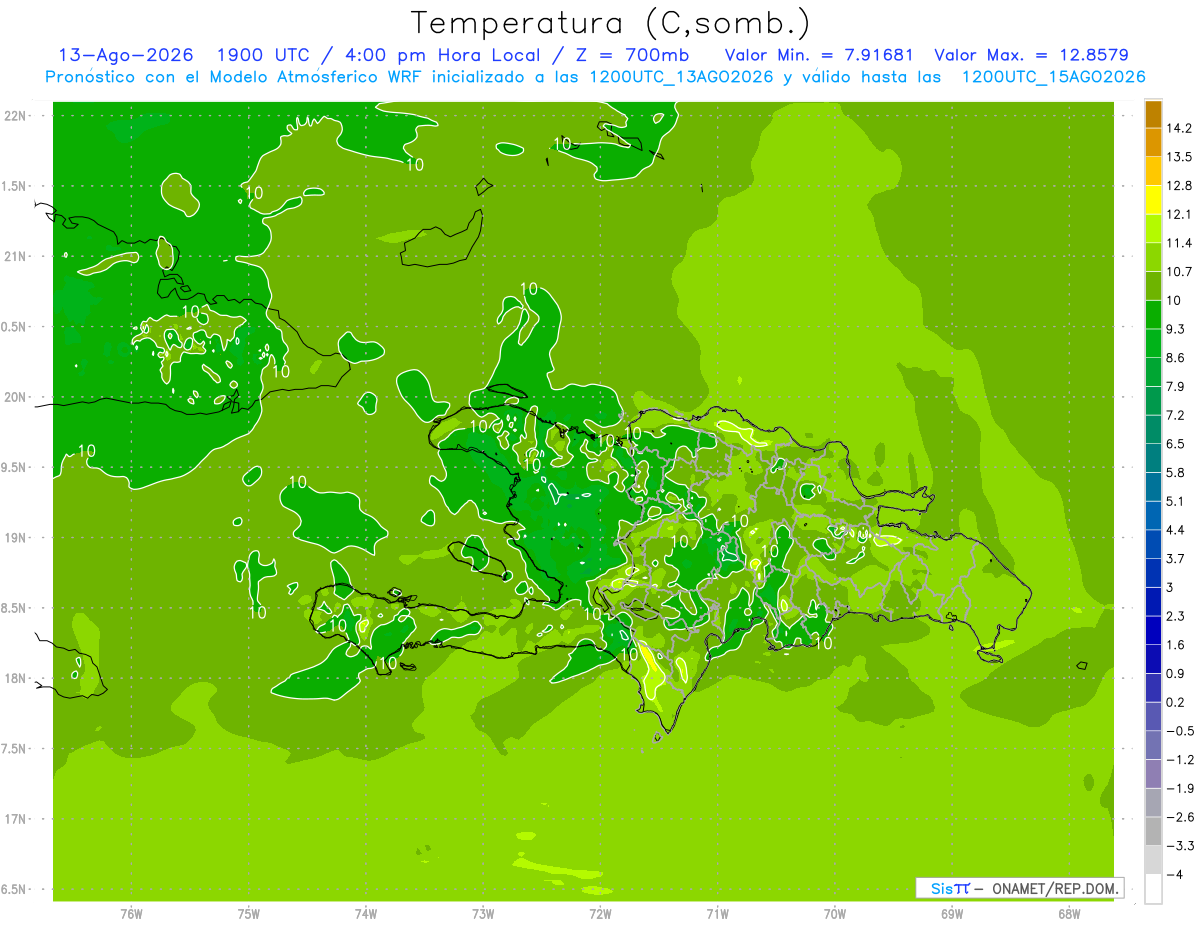Viewport: 1200px width, 927px height.
Task: Click the "10.7" color scale value
Action: [x=1178, y=272]
